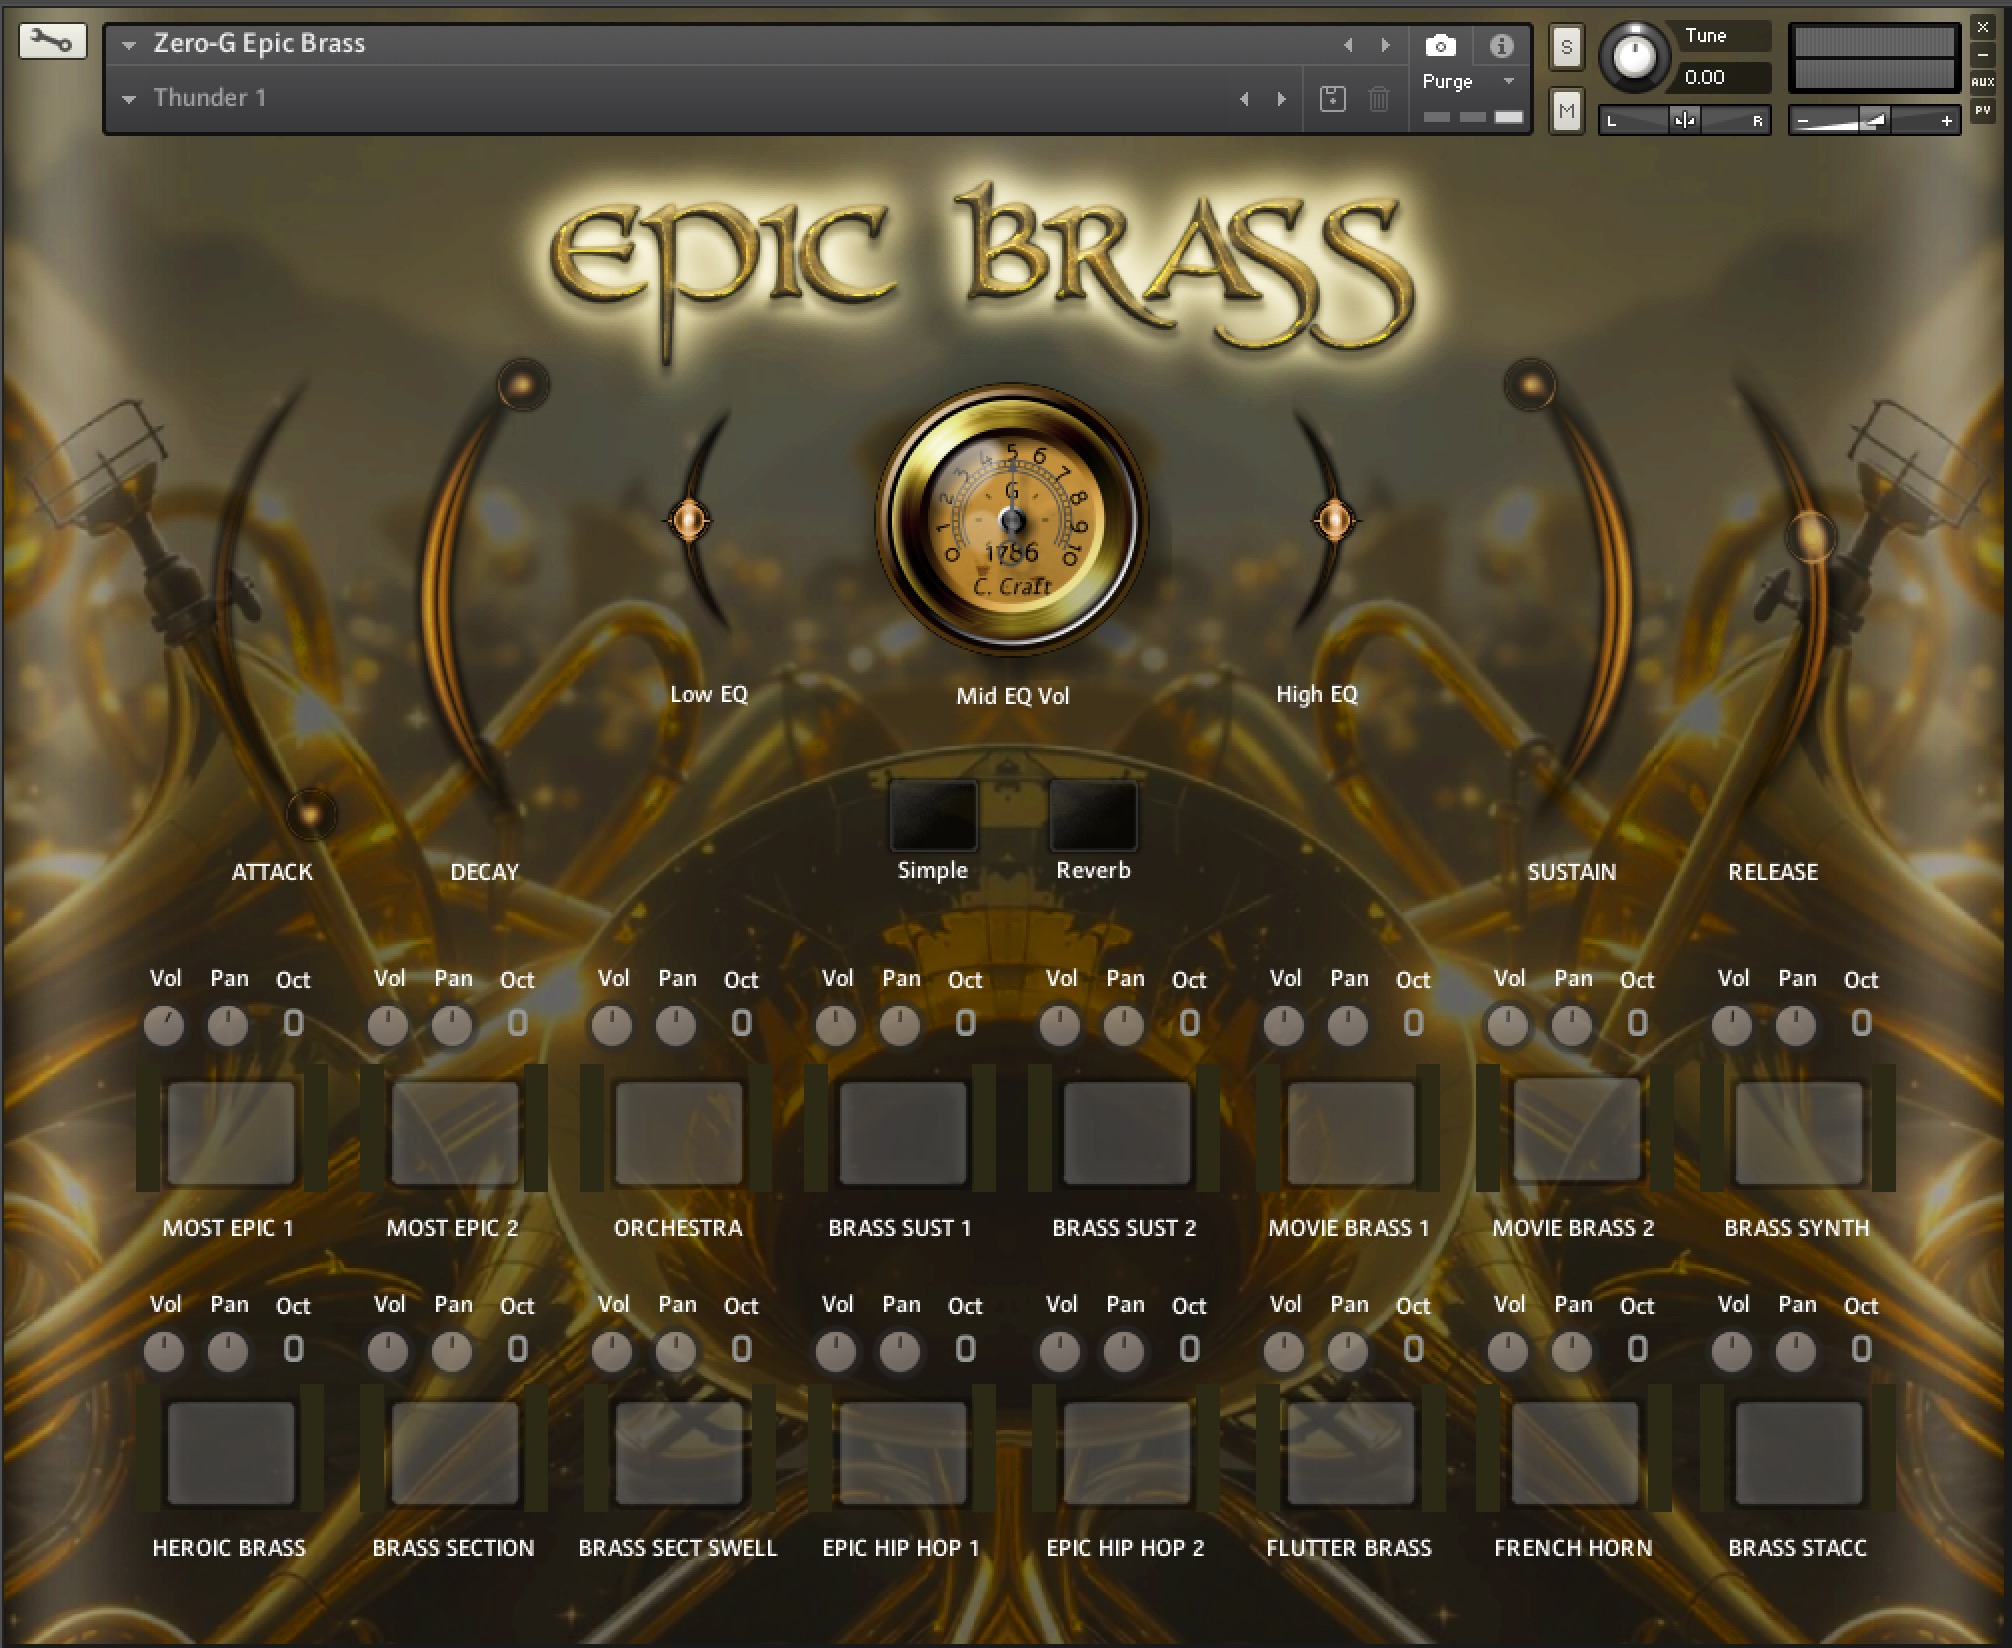The height and width of the screenshot is (1648, 2012).
Task: Solo the instrument with S button
Action: click(1566, 47)
